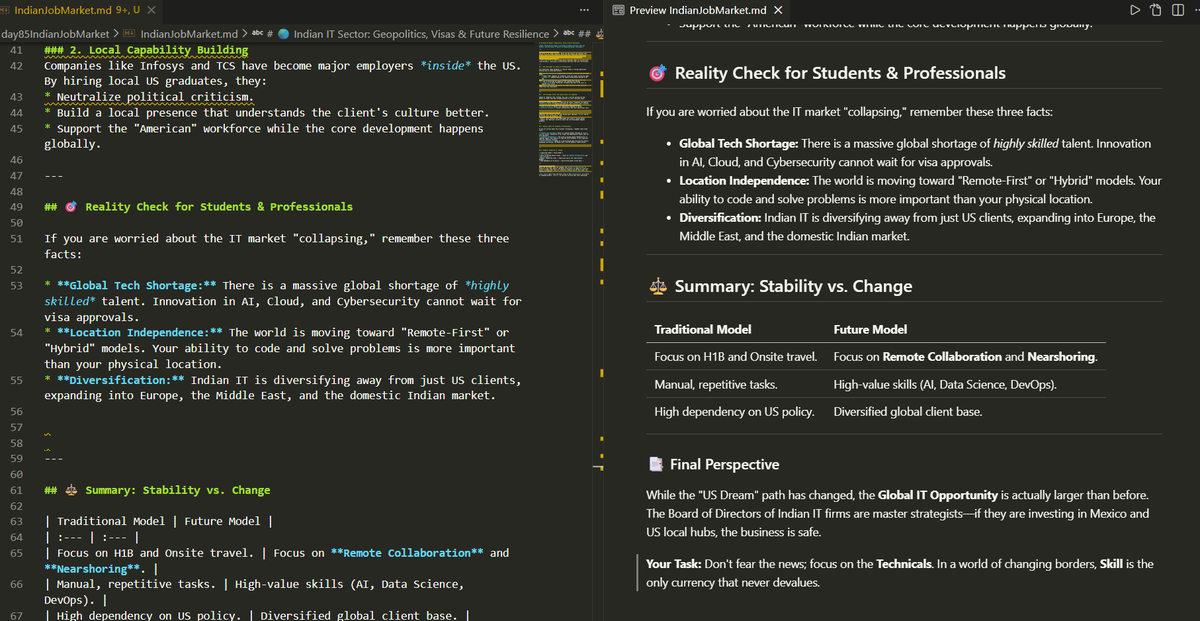Click the 'Future Model' table header in the preview
This screenshot has width=1200, height=621.
click(x=870, y=329)
